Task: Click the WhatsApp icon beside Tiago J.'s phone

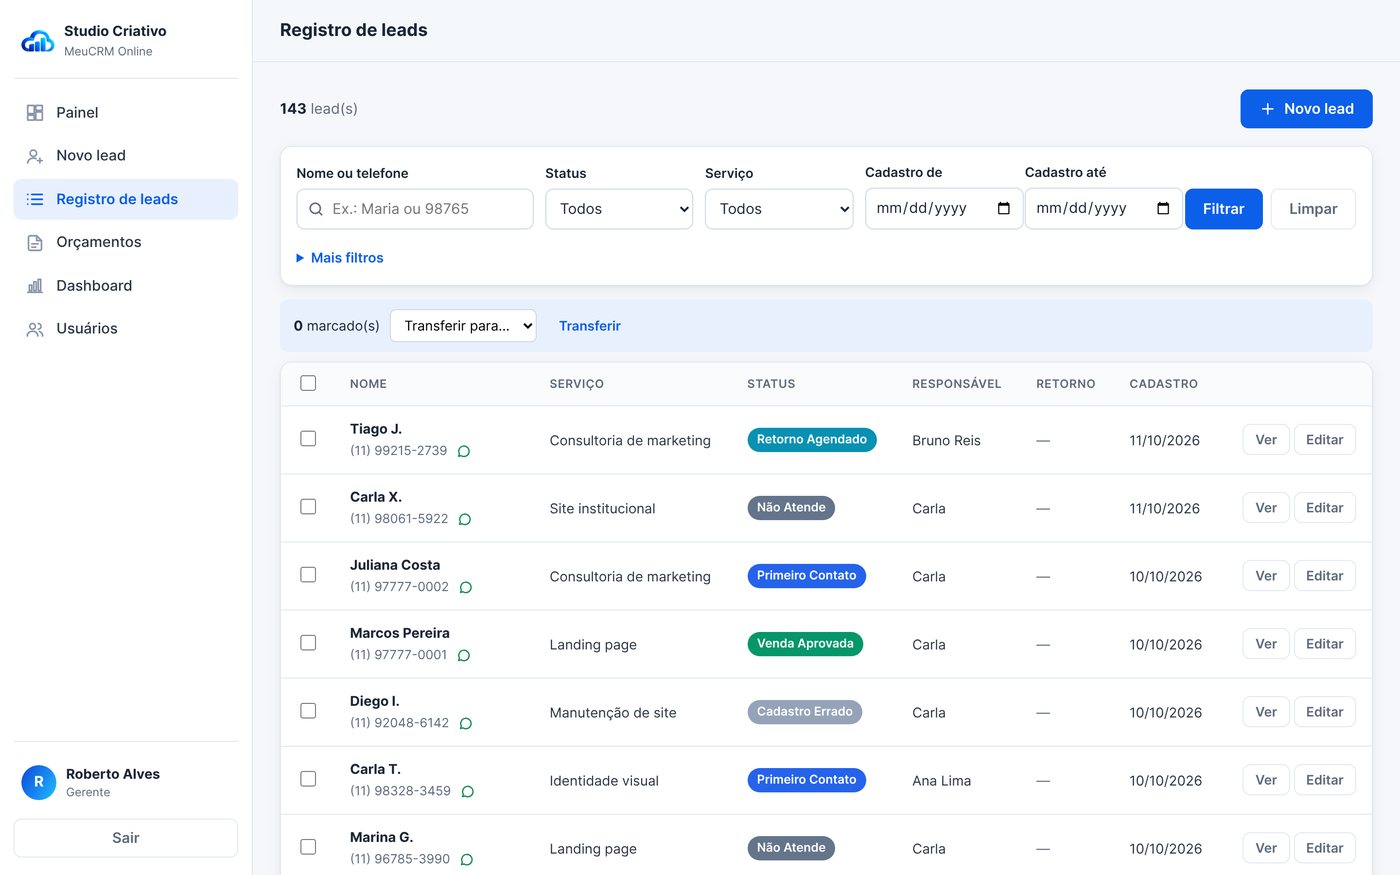Action: [464, 451]
